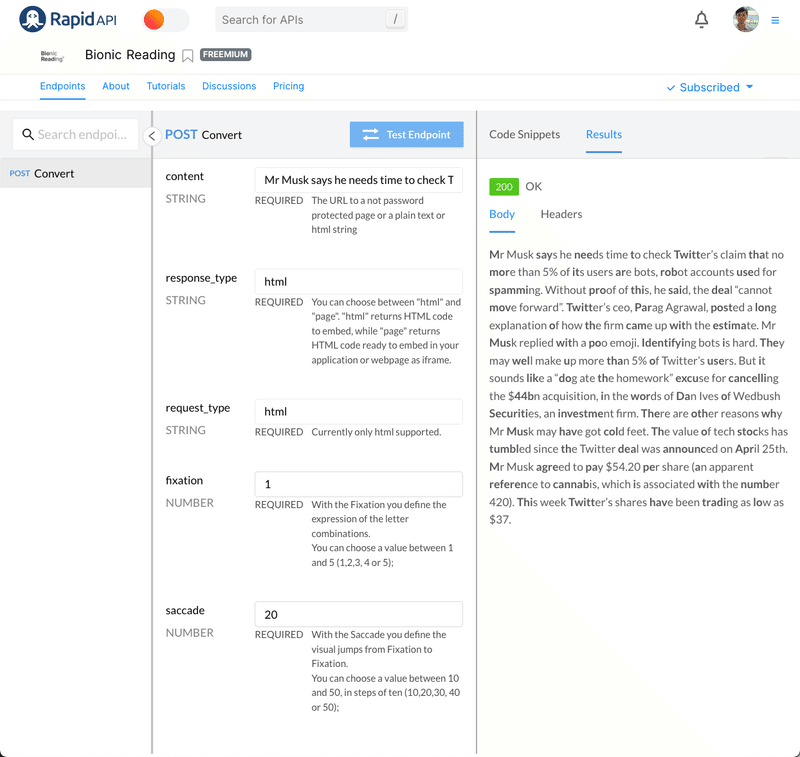
Task: Click the slash shortcut key hint
Action: (x=395, y=19)
